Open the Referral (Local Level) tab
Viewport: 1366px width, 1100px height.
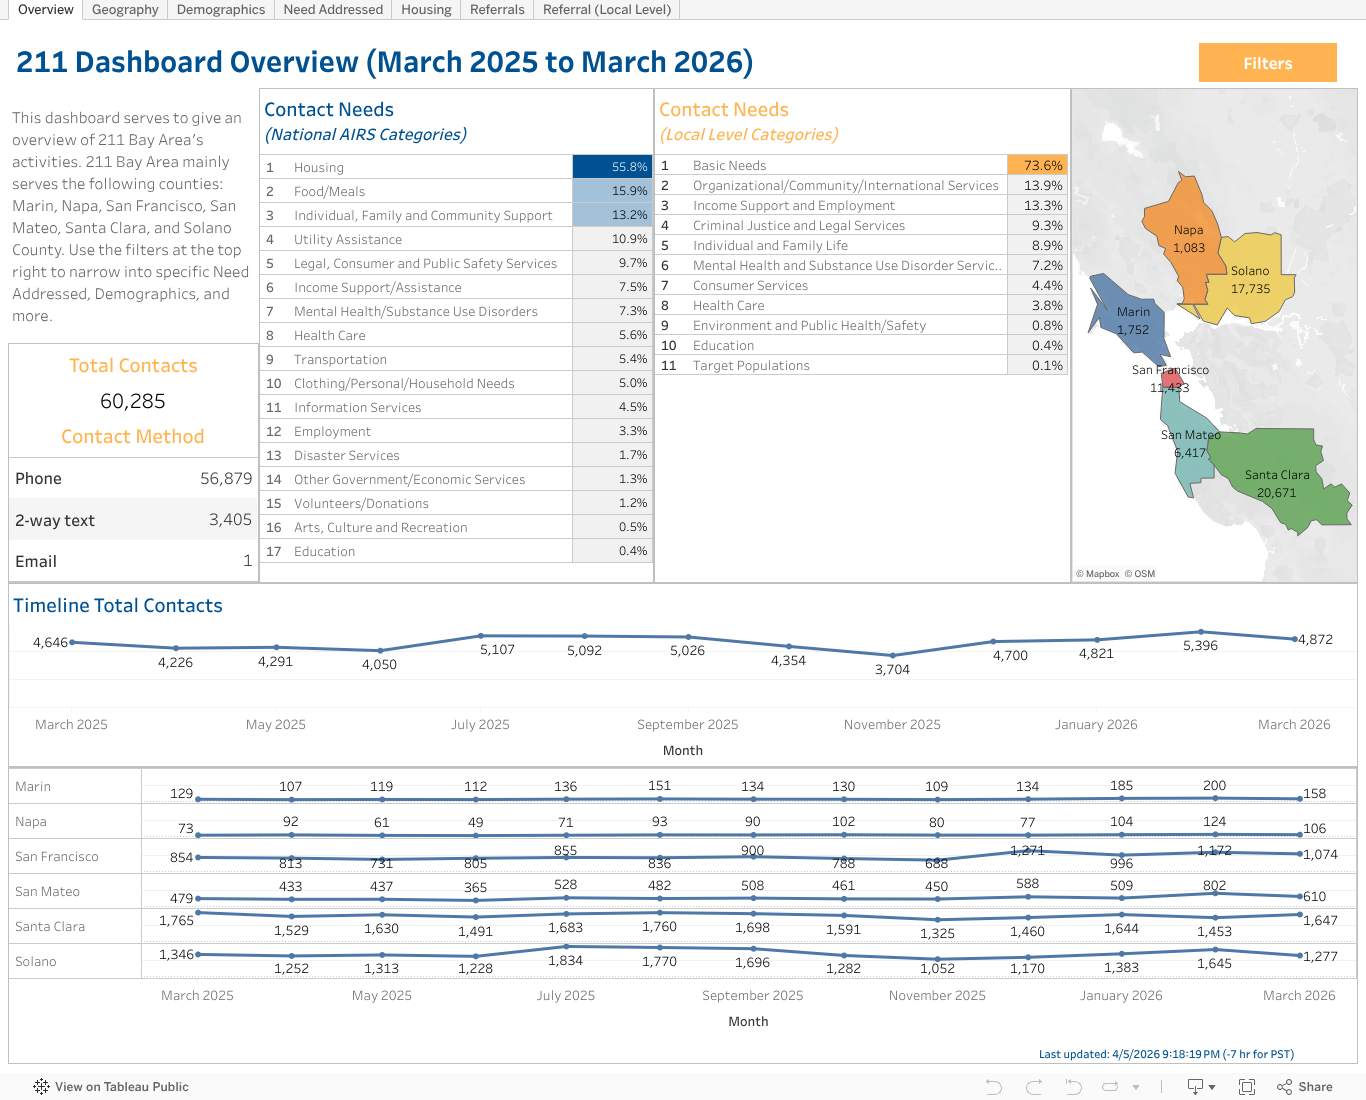606,9
